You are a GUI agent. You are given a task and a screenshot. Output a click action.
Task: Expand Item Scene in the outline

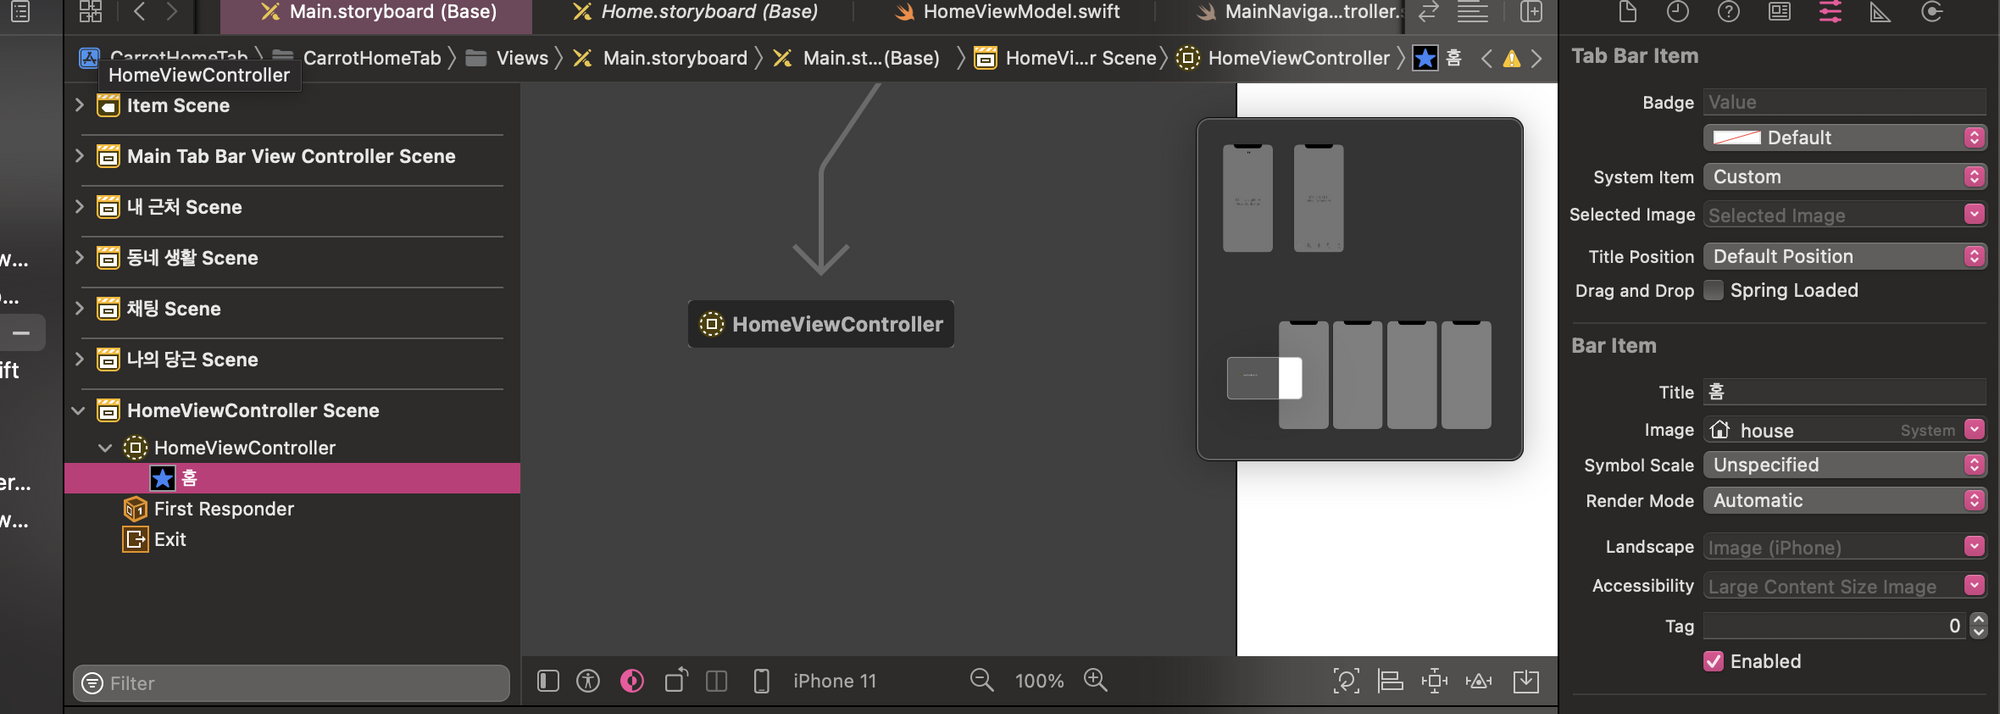click(79, 105)
